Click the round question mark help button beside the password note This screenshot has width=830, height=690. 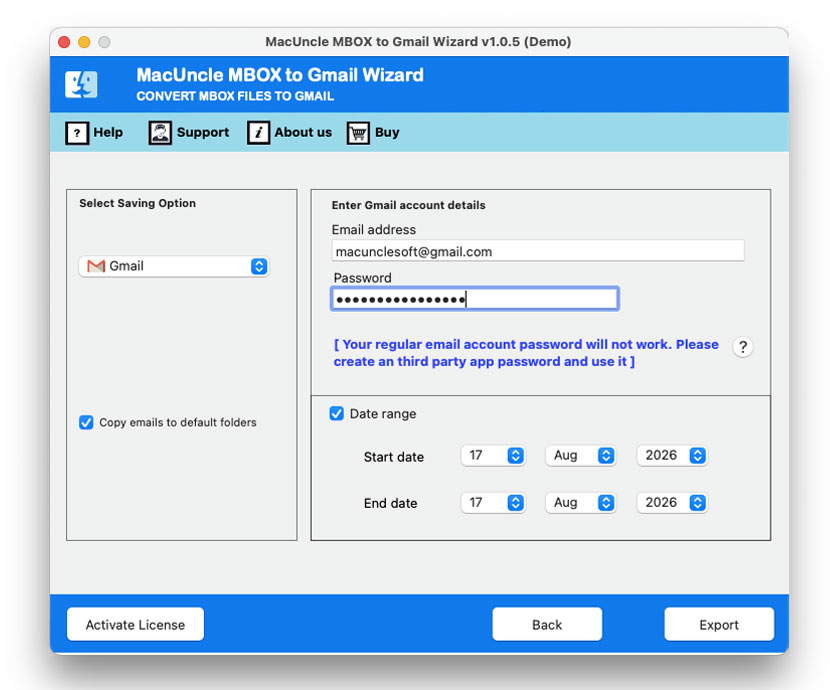coord(743,347)
